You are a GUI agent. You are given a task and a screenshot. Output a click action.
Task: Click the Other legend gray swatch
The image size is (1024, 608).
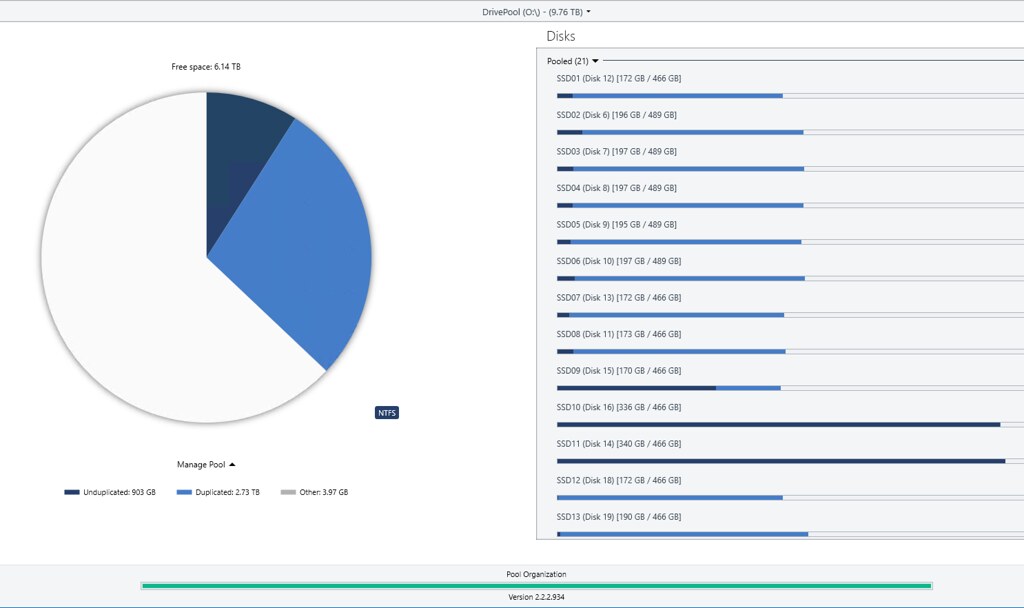(288, 492)
